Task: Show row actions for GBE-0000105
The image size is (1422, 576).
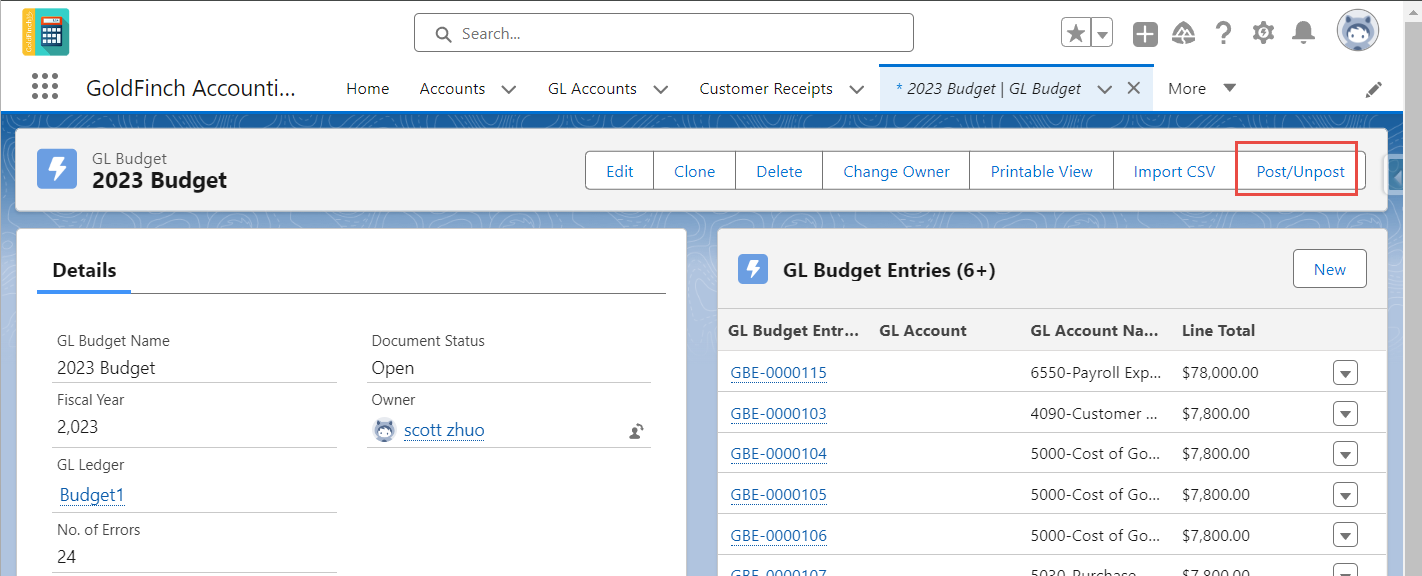Action: pyautogui.click(x=1345, y=494)
